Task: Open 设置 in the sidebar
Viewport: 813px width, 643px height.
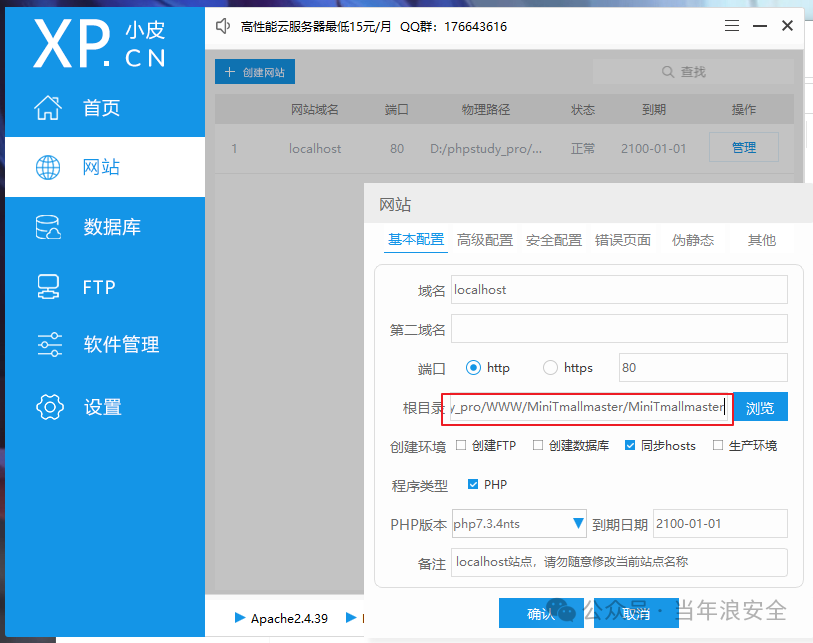Action: tap(103, 407)
